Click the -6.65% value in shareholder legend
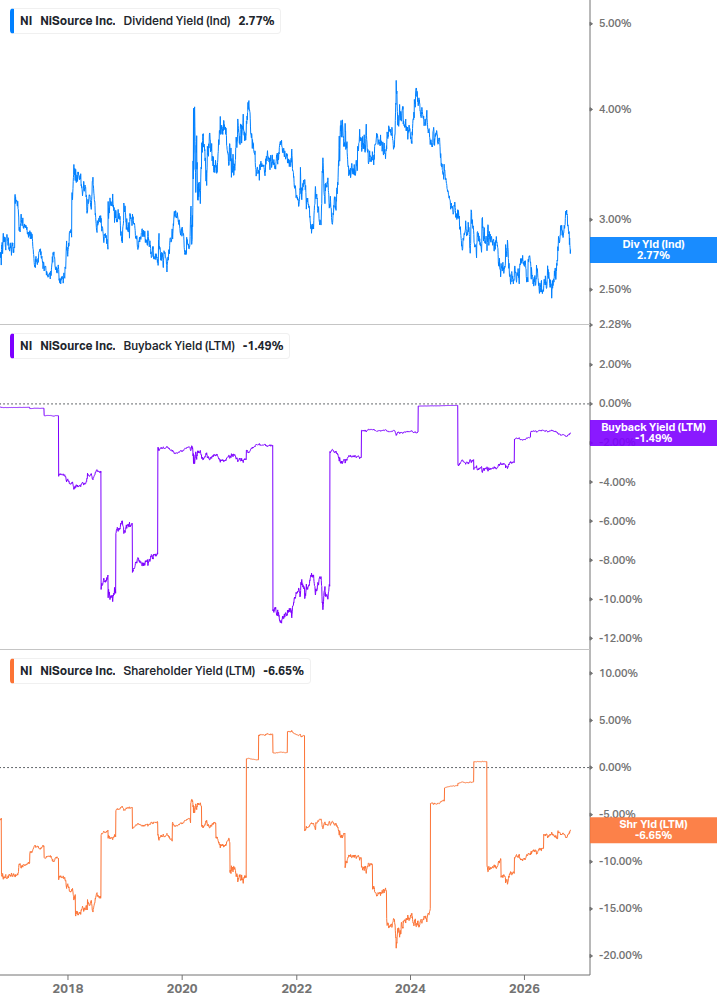This screenshot has width=717, height=1005. pyautogui.click(x=283, y=671)
